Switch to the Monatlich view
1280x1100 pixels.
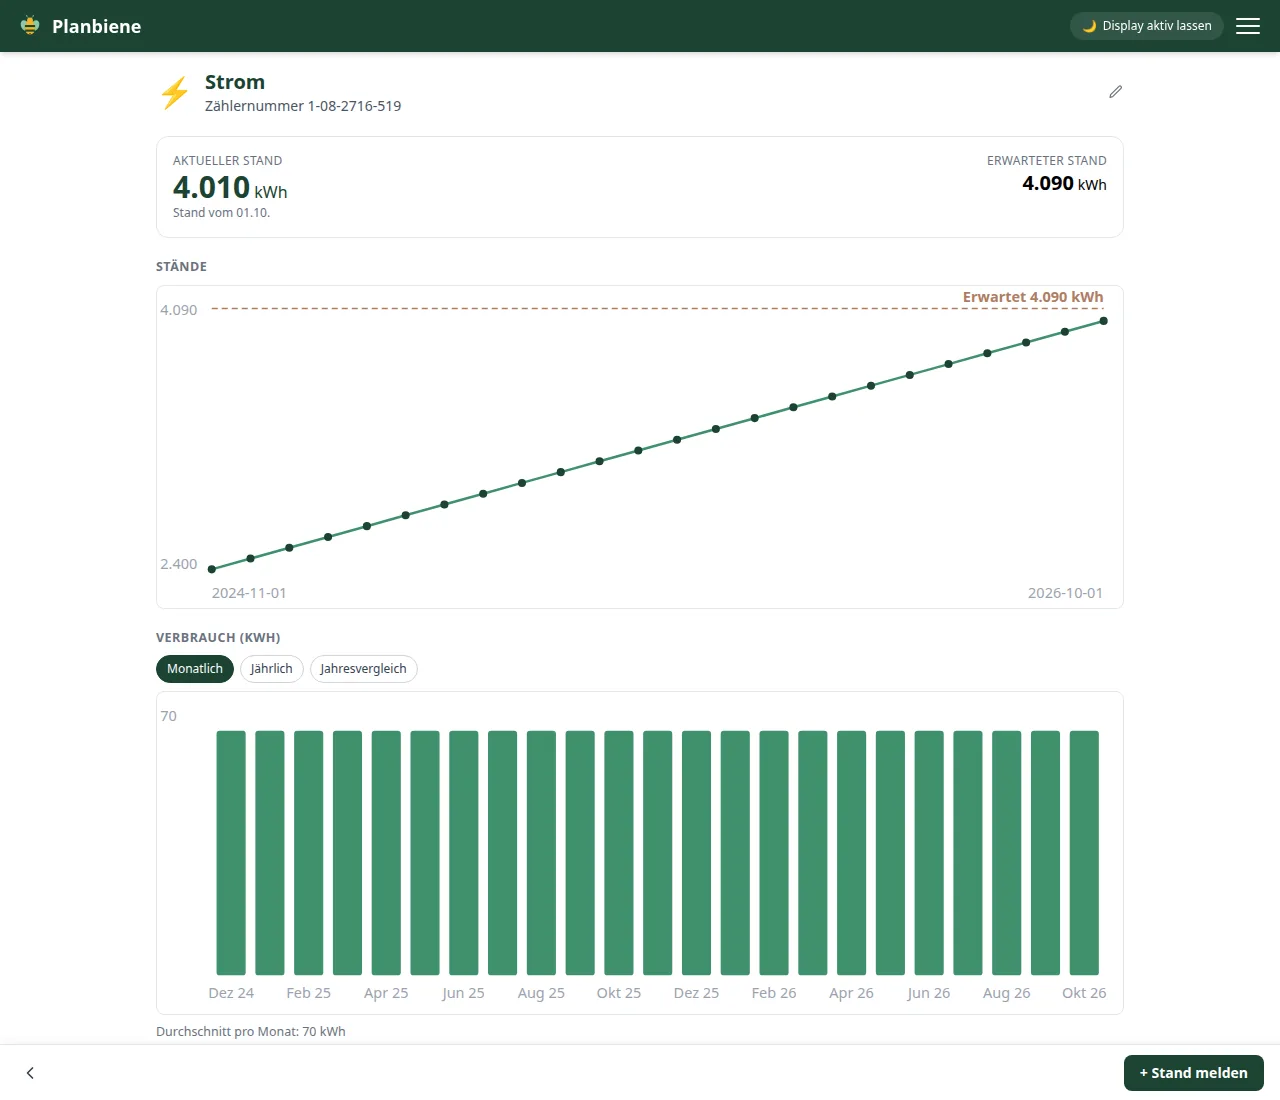point(195,669)
